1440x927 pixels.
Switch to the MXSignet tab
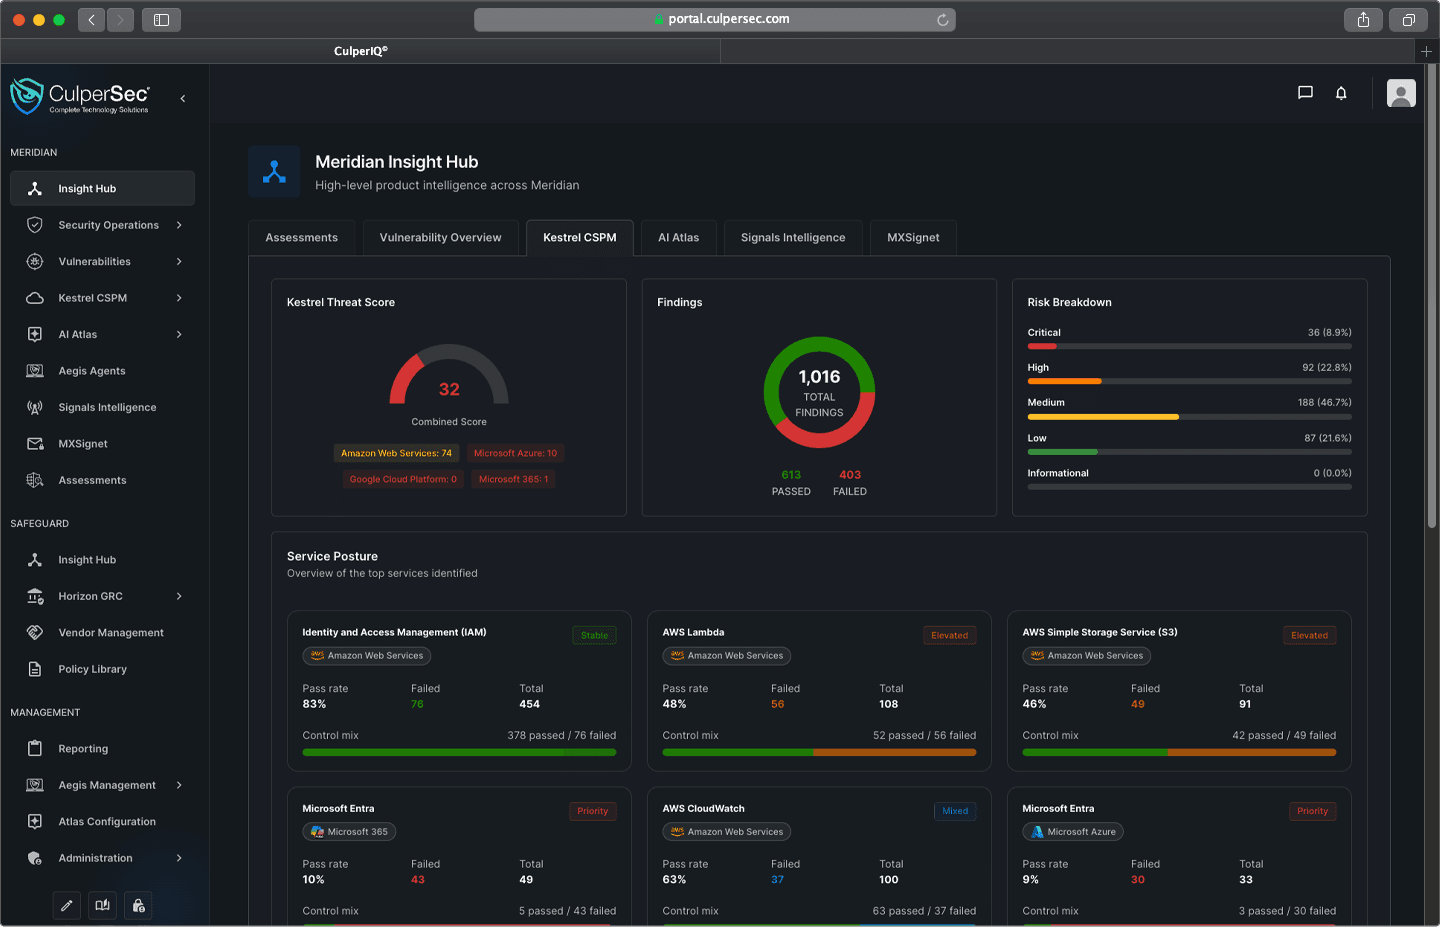click(913, 238)
